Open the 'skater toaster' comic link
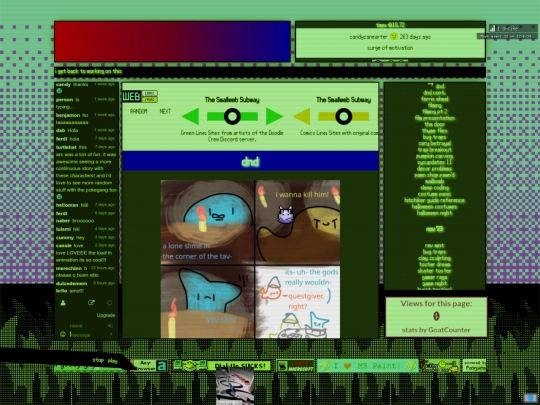Image resolution: width=540 pixels, height=405 pixels. [x=435, y=271]
